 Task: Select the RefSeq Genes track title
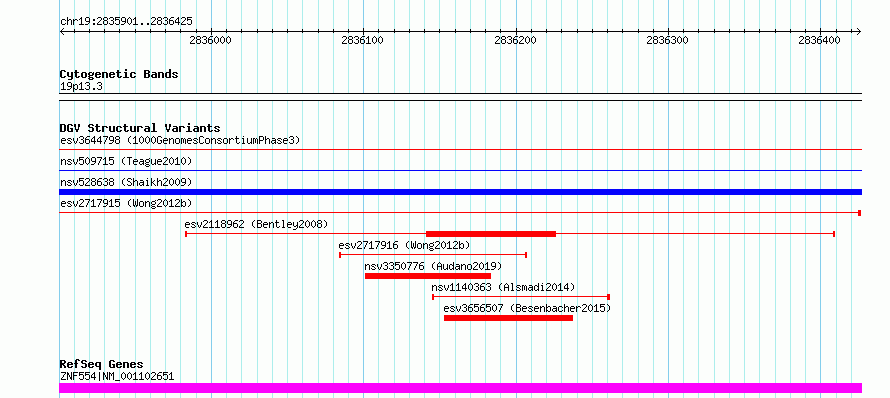click(102, 364)
